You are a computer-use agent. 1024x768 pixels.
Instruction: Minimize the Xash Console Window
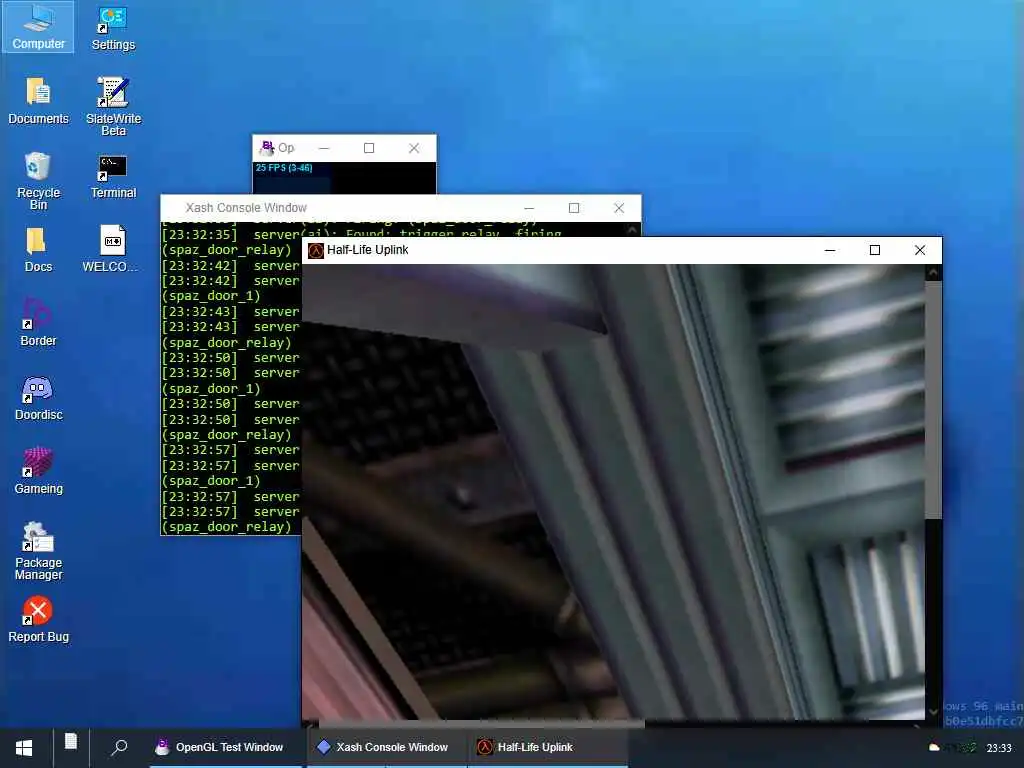[x=529, y=208]
